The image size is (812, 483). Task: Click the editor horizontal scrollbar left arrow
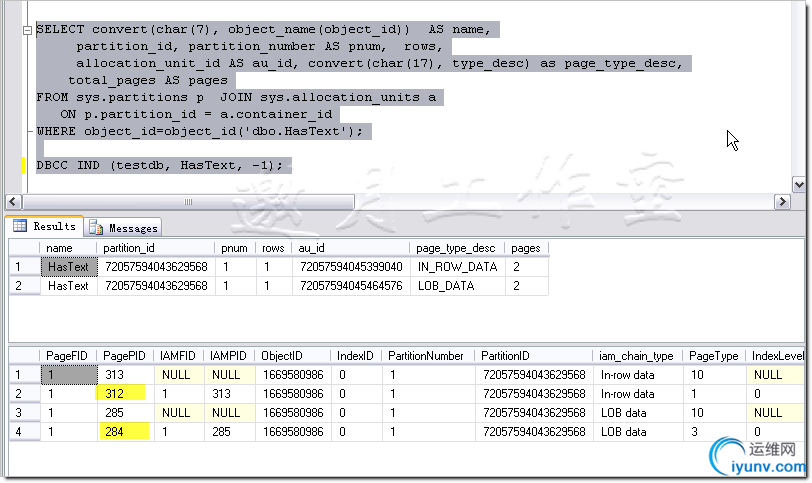pos(13,201)
